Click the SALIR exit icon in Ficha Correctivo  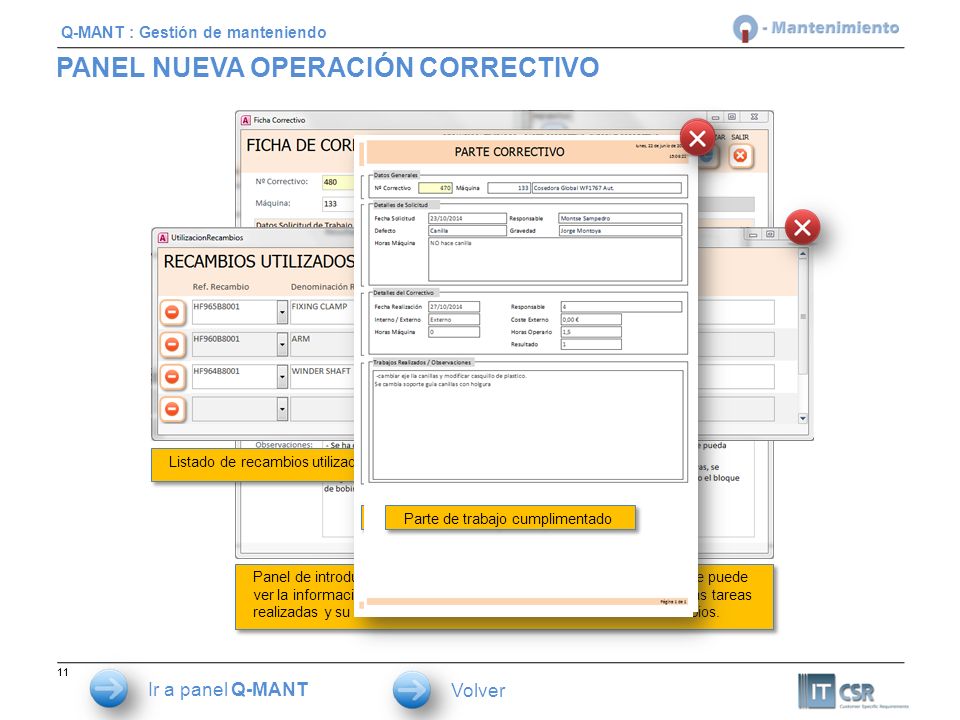[x=740, y=156]
